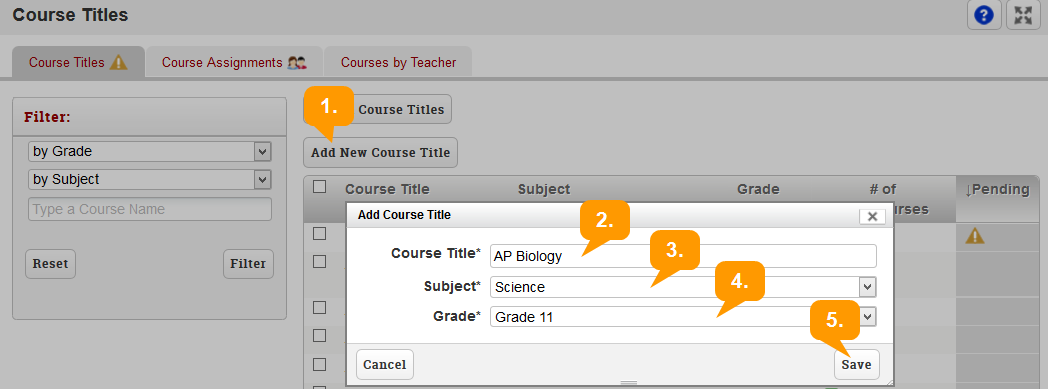This screenshot has height=389, width=1048.
Task: Click the fullscreen expand arrows icon
Action: [1023, 15]
